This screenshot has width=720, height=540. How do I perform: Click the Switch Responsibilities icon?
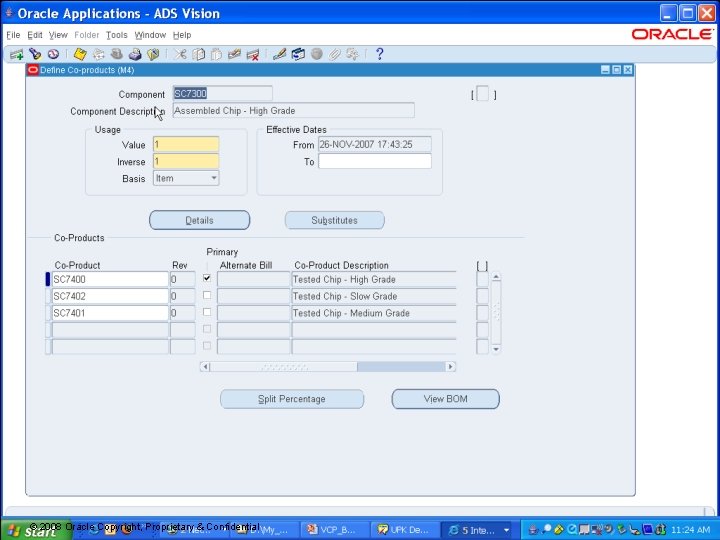click(117, 55)
